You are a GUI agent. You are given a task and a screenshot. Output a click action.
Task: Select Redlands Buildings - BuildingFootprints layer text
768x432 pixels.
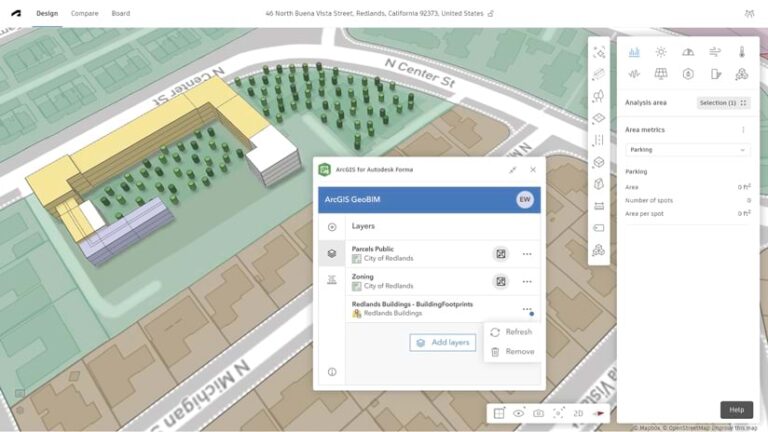coord(412,304)
